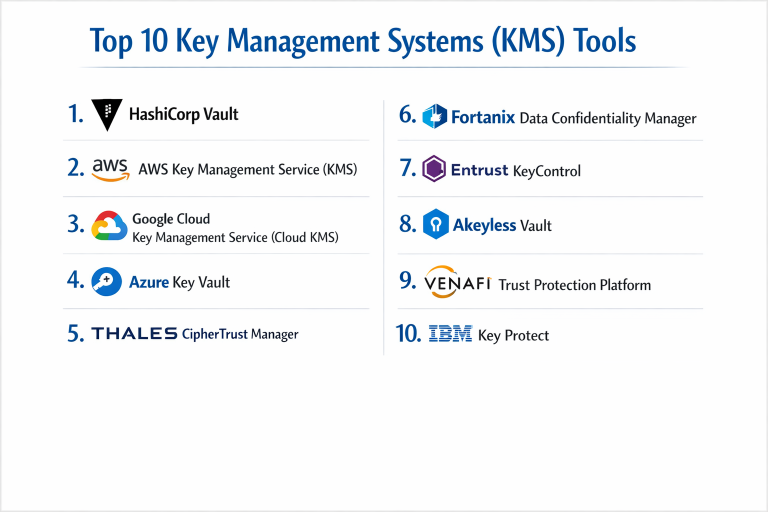This screenshot has height=512, width=768.
Task: Click the number '9.' beside VENAFI
Action: (408, 280)
